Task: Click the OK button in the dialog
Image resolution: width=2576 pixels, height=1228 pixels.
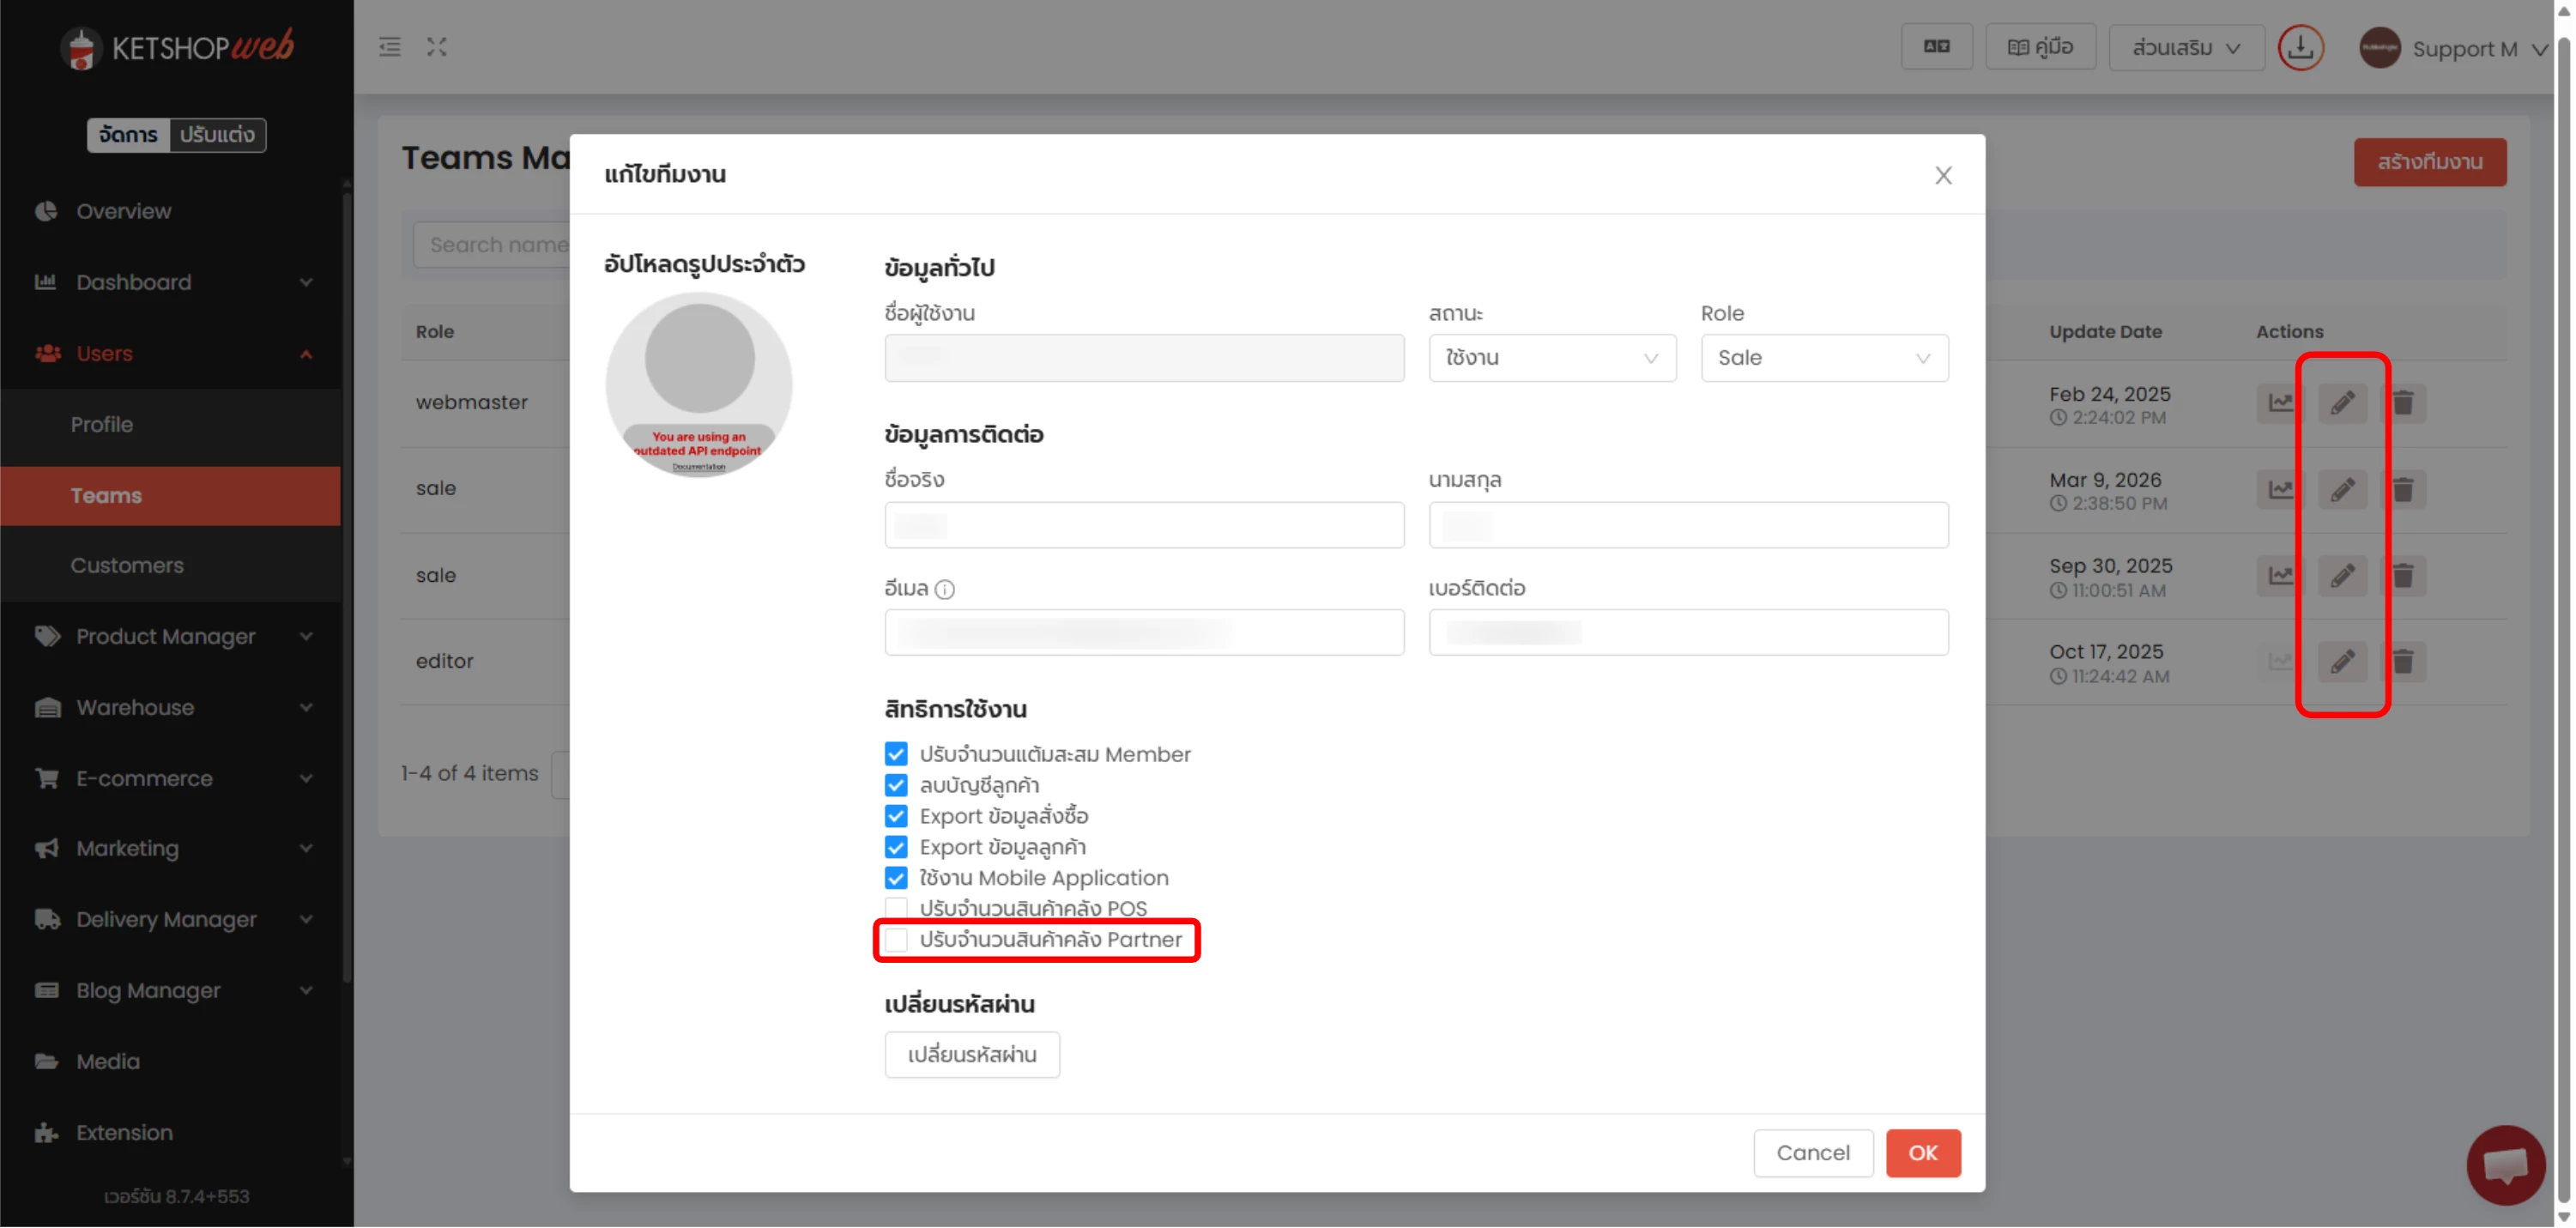Action: (x=1922, y=1153)
